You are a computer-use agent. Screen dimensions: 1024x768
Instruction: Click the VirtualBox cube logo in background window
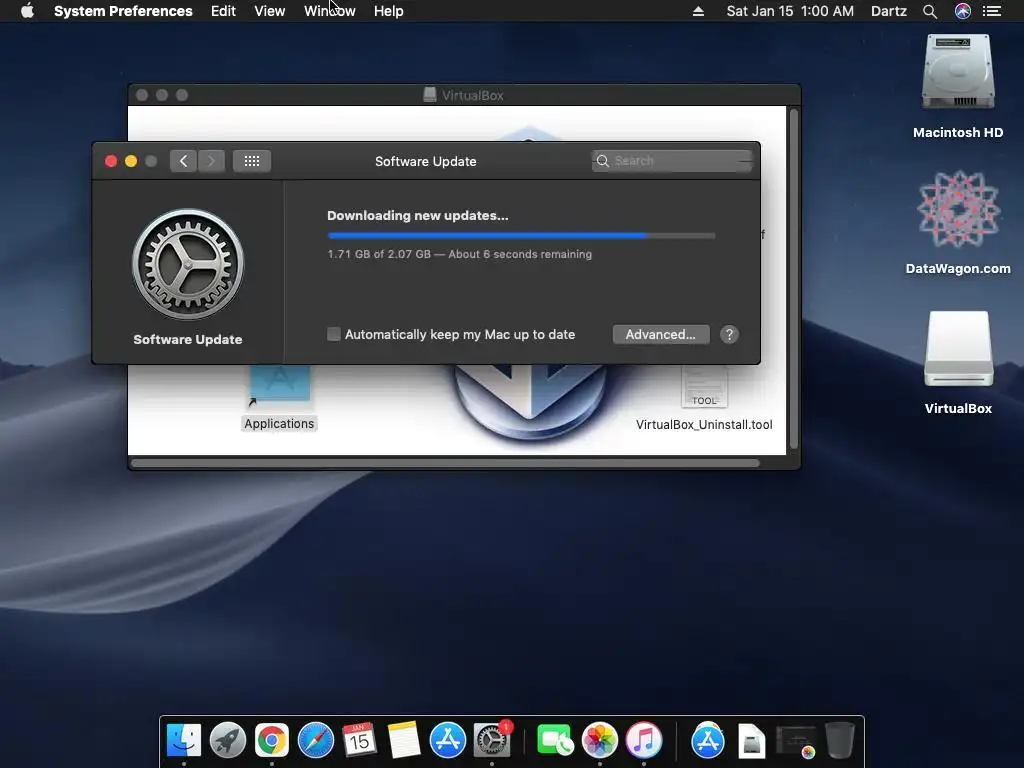530,402
